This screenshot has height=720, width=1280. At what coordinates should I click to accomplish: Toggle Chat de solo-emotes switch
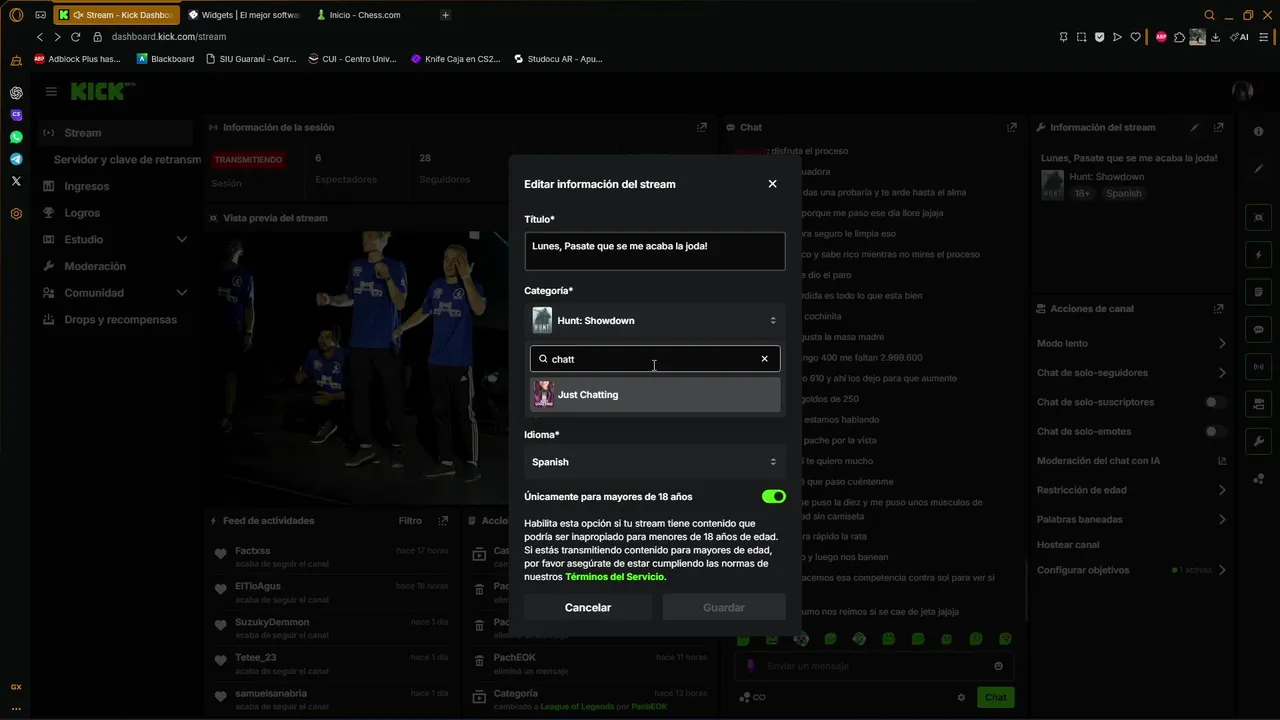coord(1214,432)
